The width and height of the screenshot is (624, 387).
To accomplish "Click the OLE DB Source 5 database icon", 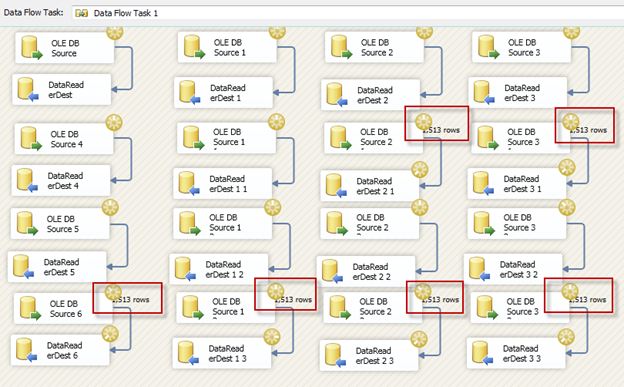I will pyautogui.click(x=27, y=223).
